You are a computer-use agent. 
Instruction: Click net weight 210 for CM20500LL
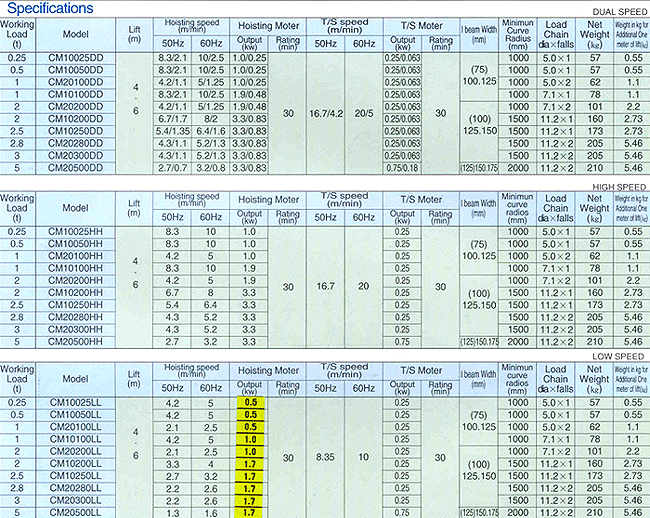point(595,513)
